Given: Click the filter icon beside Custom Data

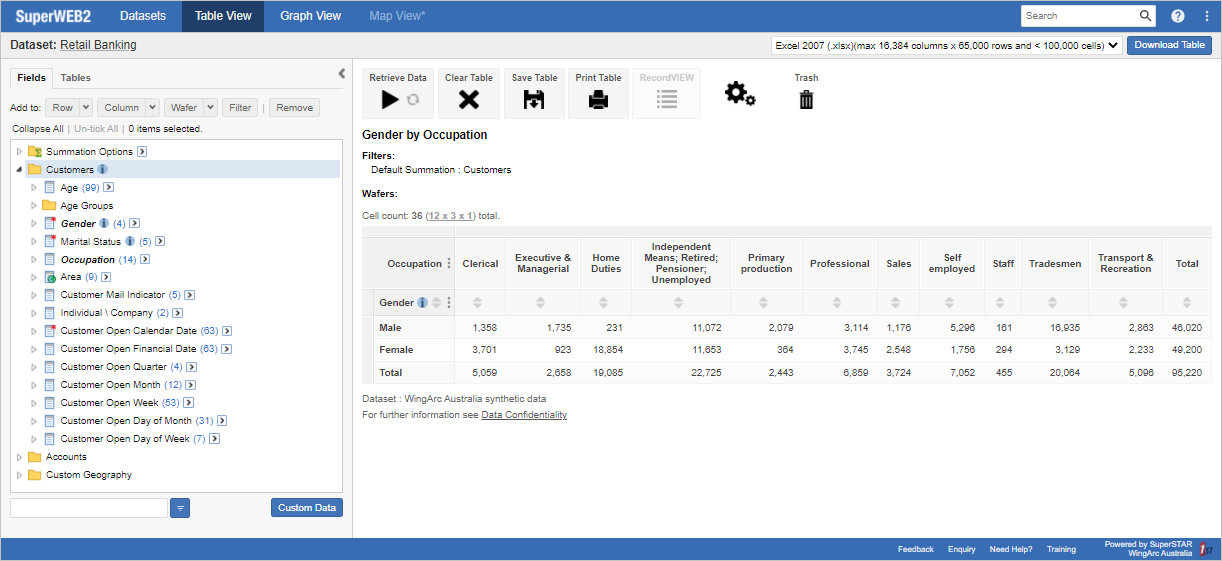Looking at the screenshot, I should pos(180,508).
